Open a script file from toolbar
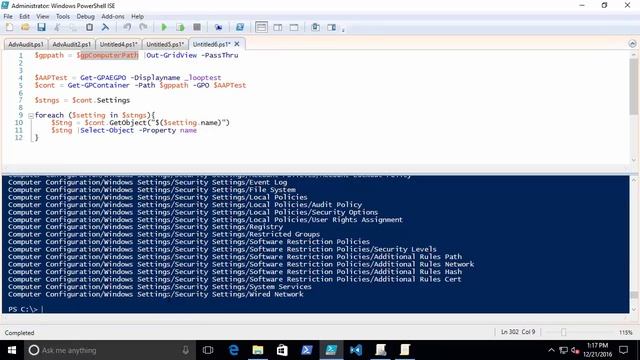This screenshot has width=640, height=360. 25,27
